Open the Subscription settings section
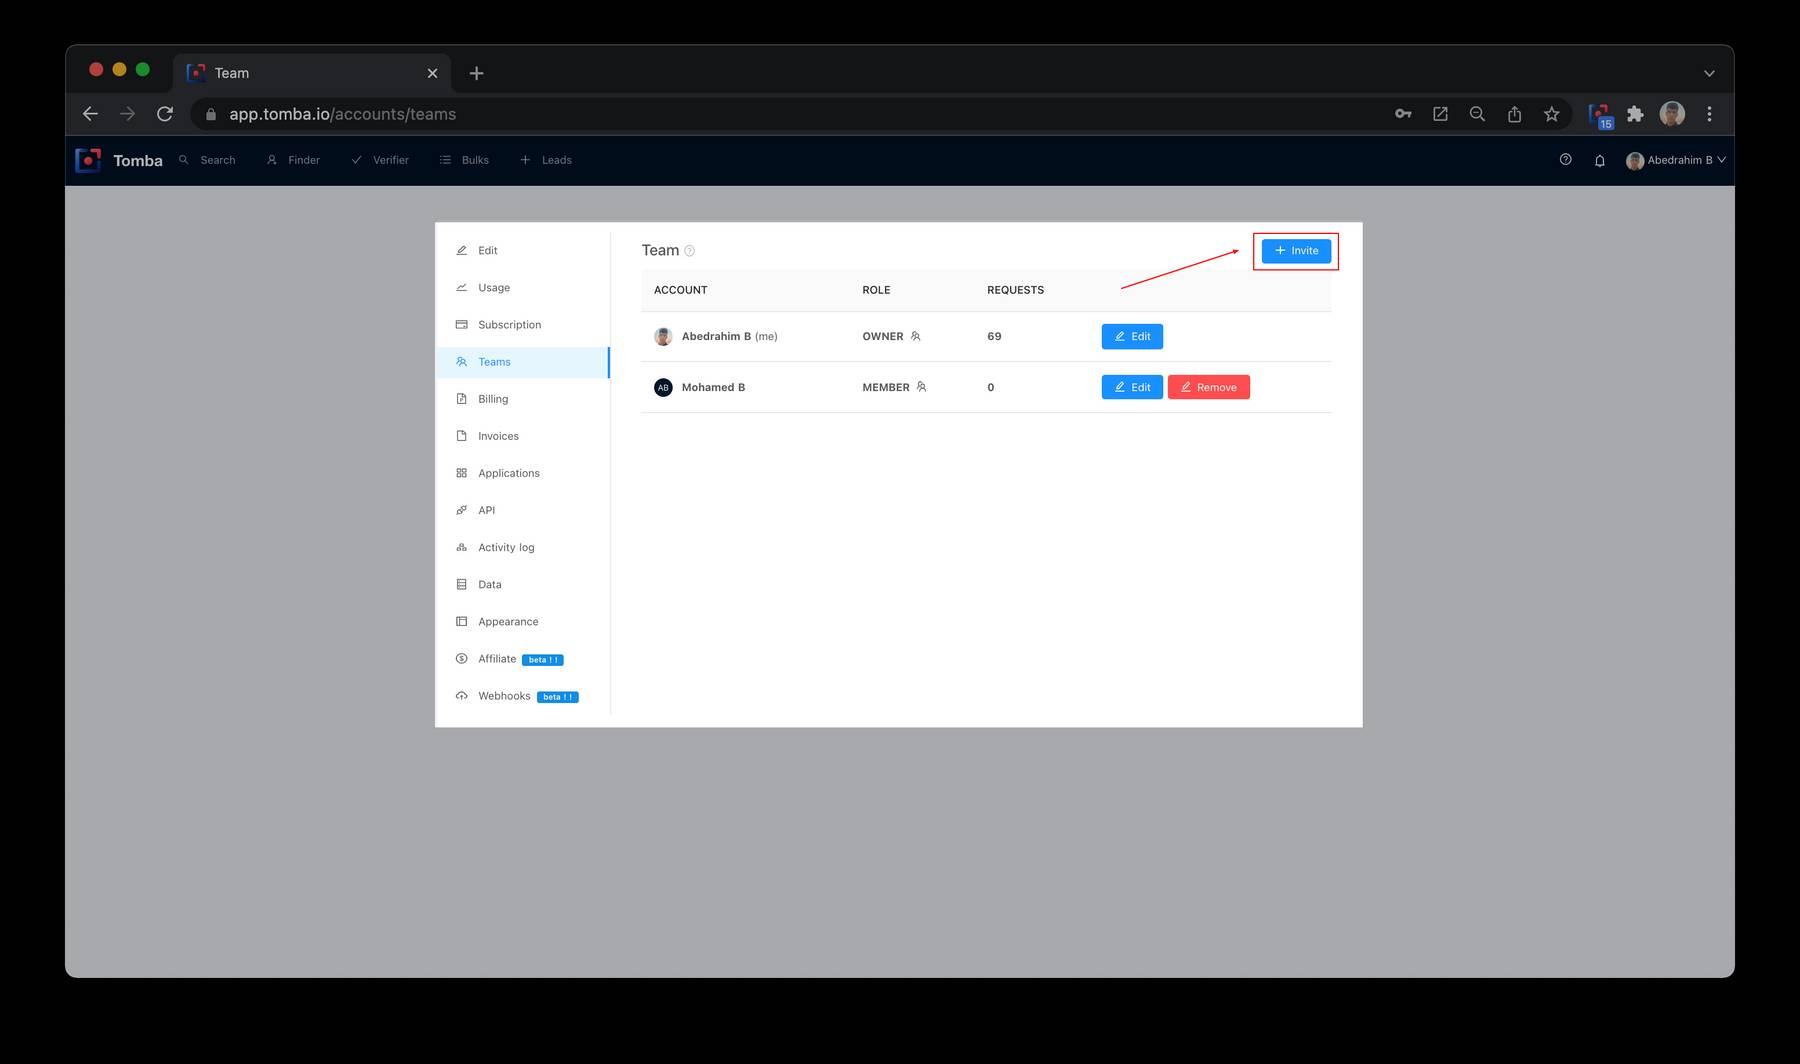This screenshot has width=1800, height=1064. point(522,325)
